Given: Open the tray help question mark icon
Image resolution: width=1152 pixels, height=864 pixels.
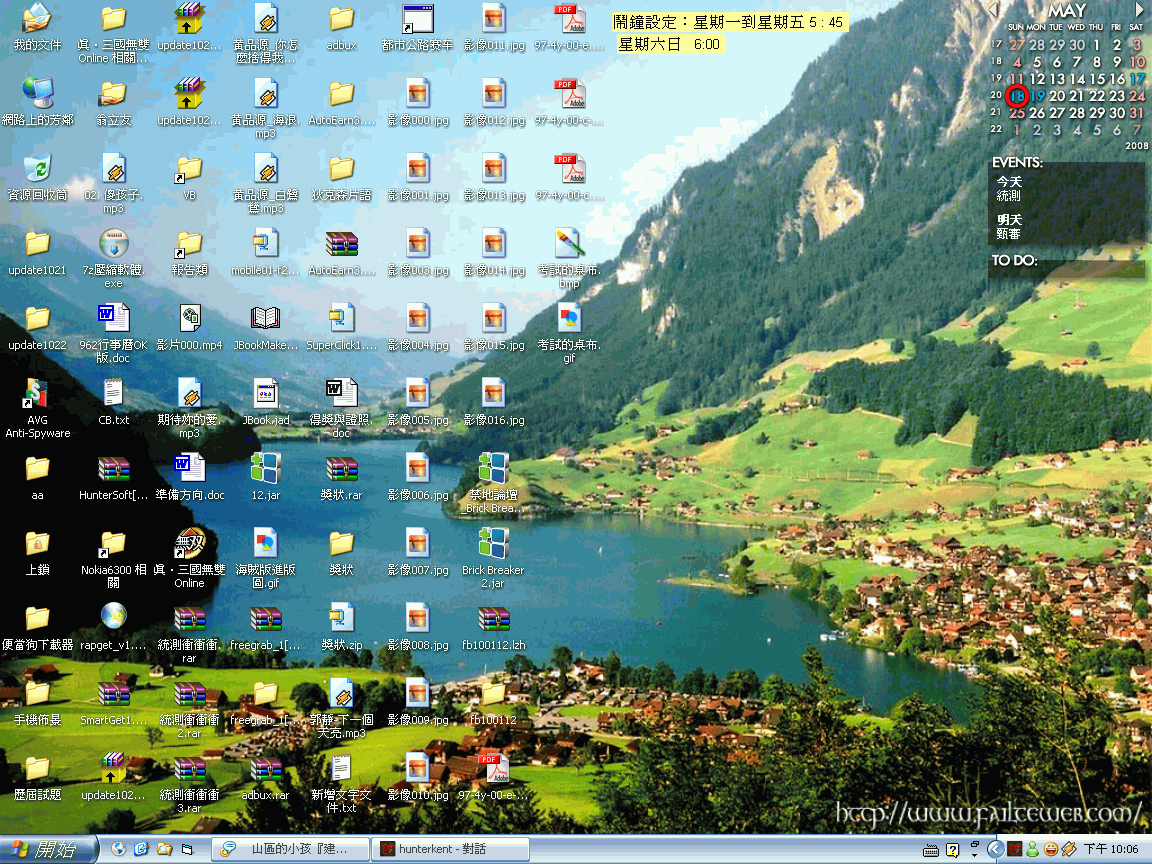Looking at the screenshot, I should coord(953,850).
